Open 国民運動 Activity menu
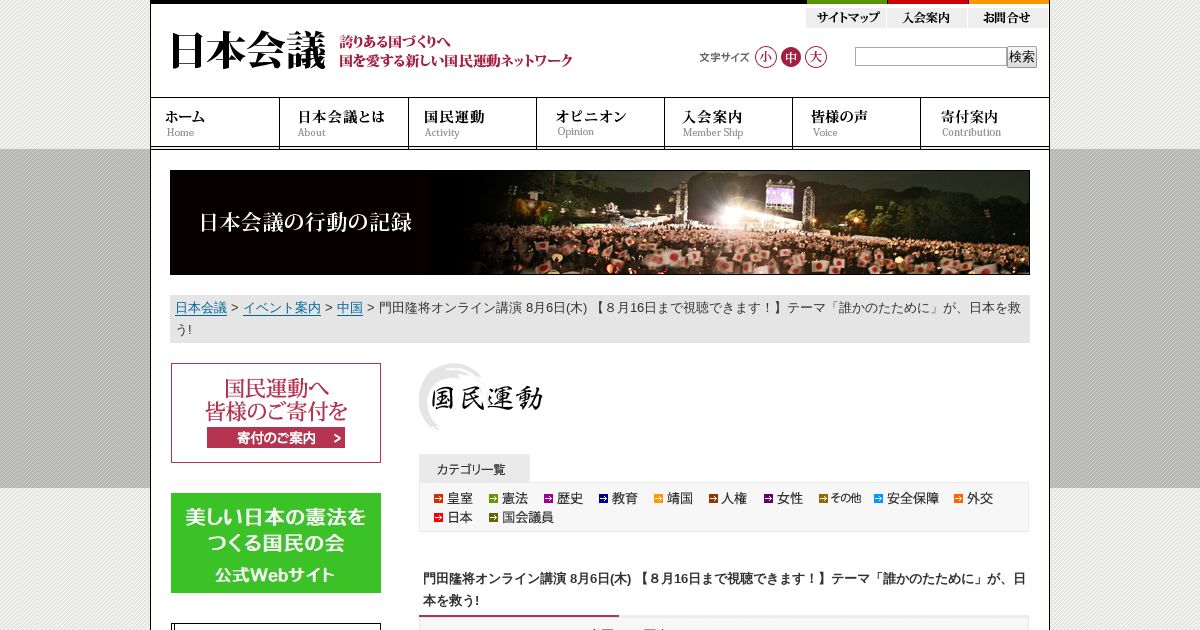 472,123
